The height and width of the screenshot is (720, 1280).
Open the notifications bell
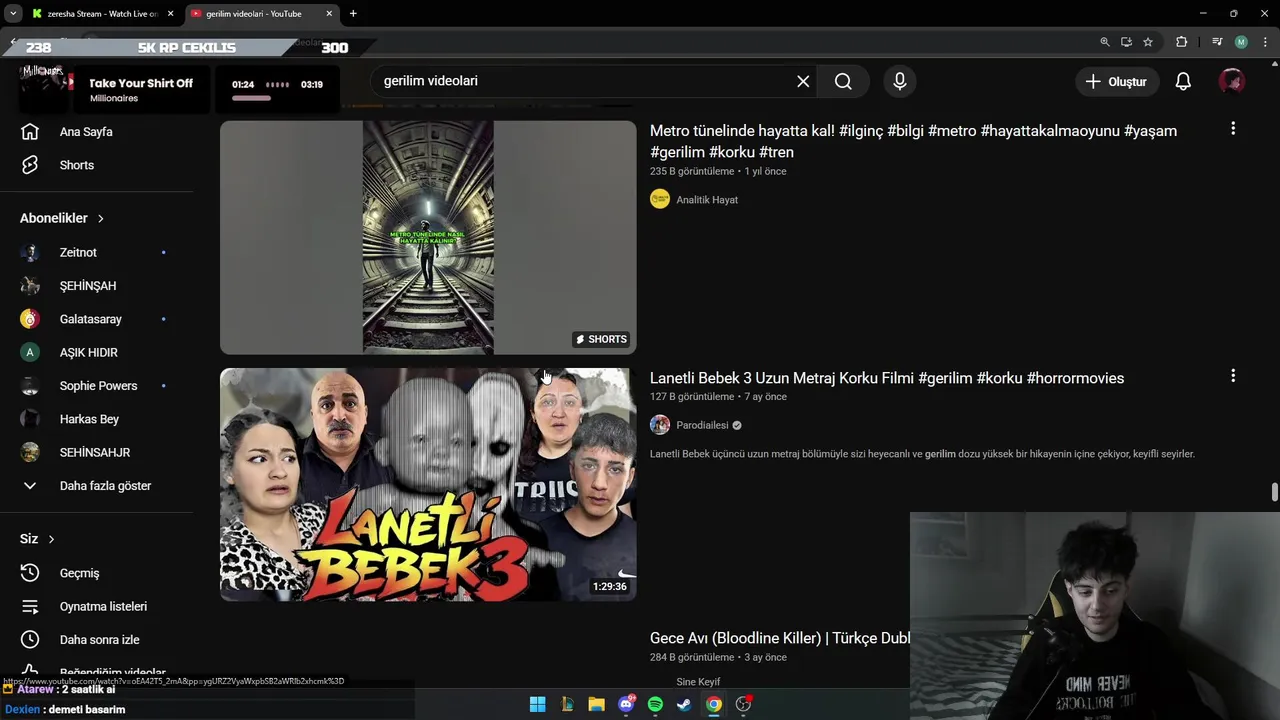(1183, 81)
